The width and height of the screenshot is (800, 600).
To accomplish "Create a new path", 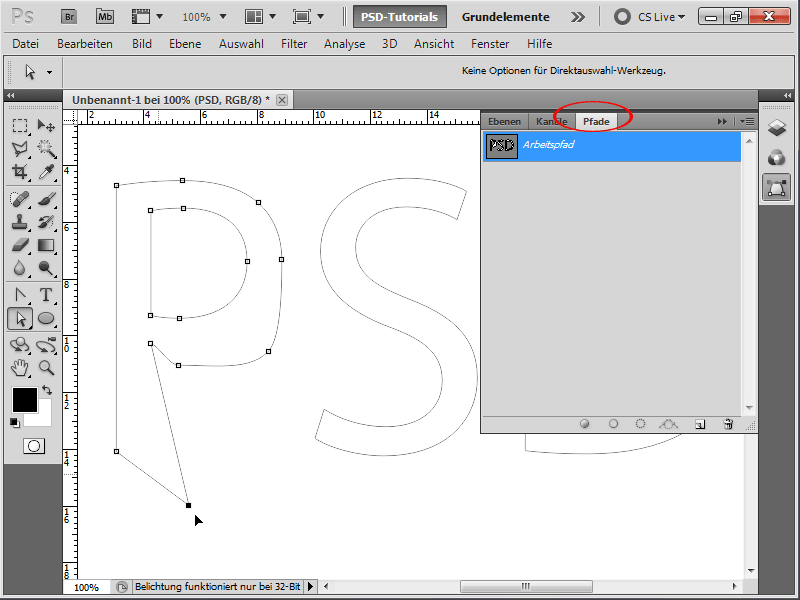I will point(700,424).
